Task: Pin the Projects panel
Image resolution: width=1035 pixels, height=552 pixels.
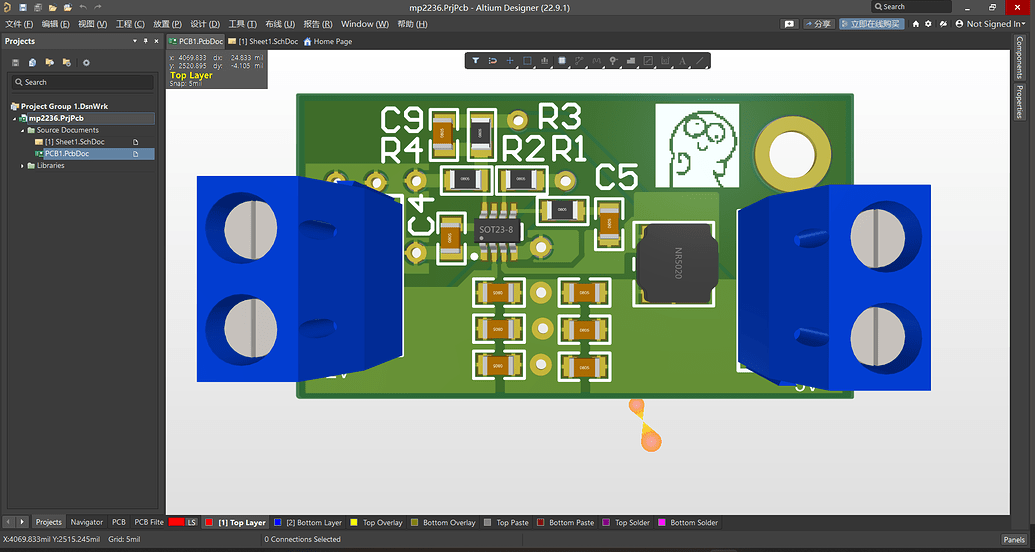Action: [145, 41]
